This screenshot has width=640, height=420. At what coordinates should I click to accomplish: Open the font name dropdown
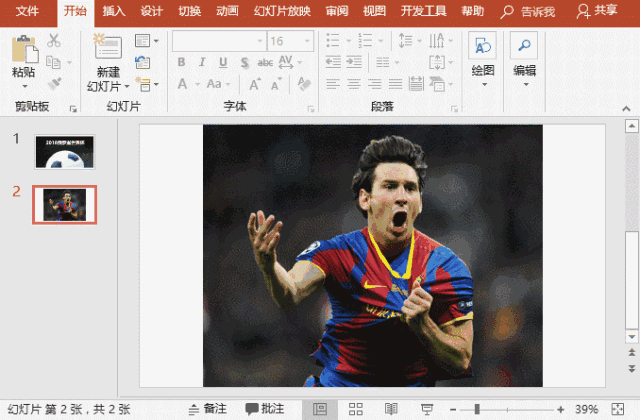pos(260,41)
